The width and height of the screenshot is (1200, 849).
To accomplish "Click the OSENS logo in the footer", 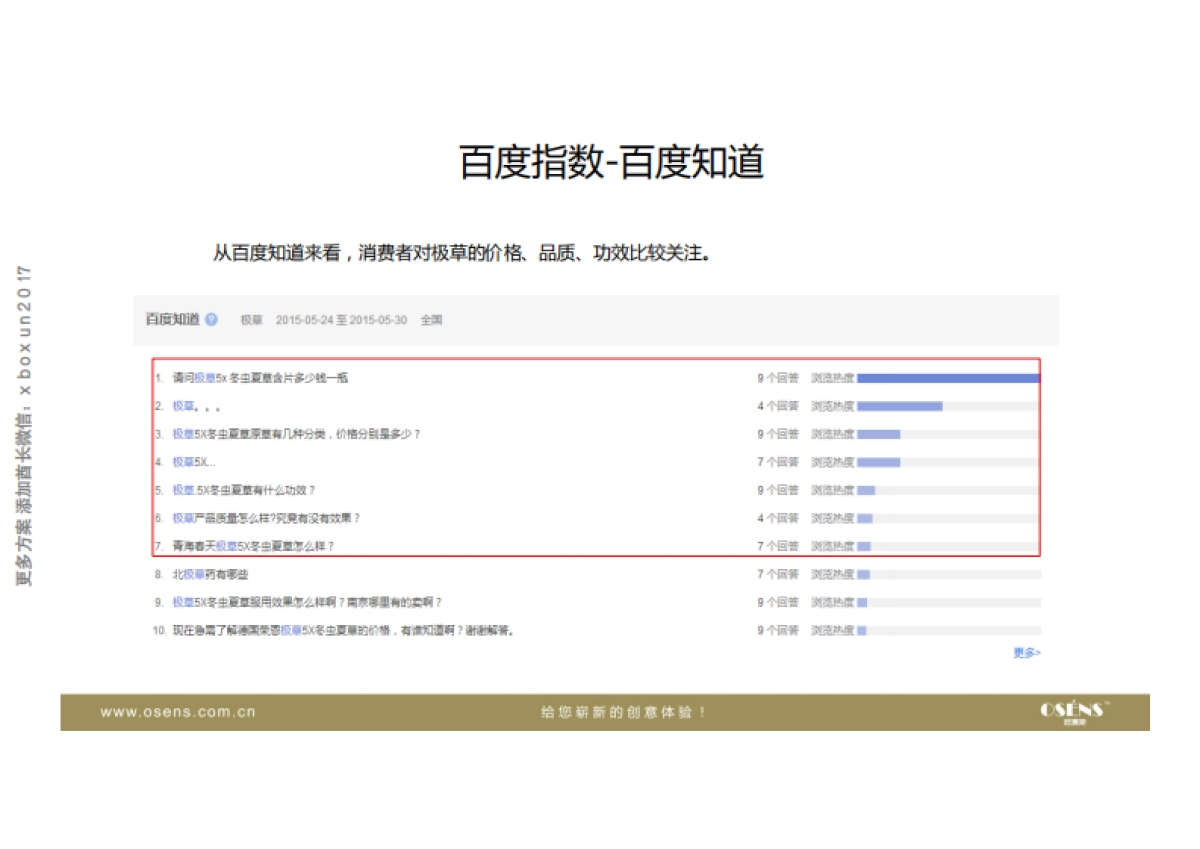I will point(1075,711).
